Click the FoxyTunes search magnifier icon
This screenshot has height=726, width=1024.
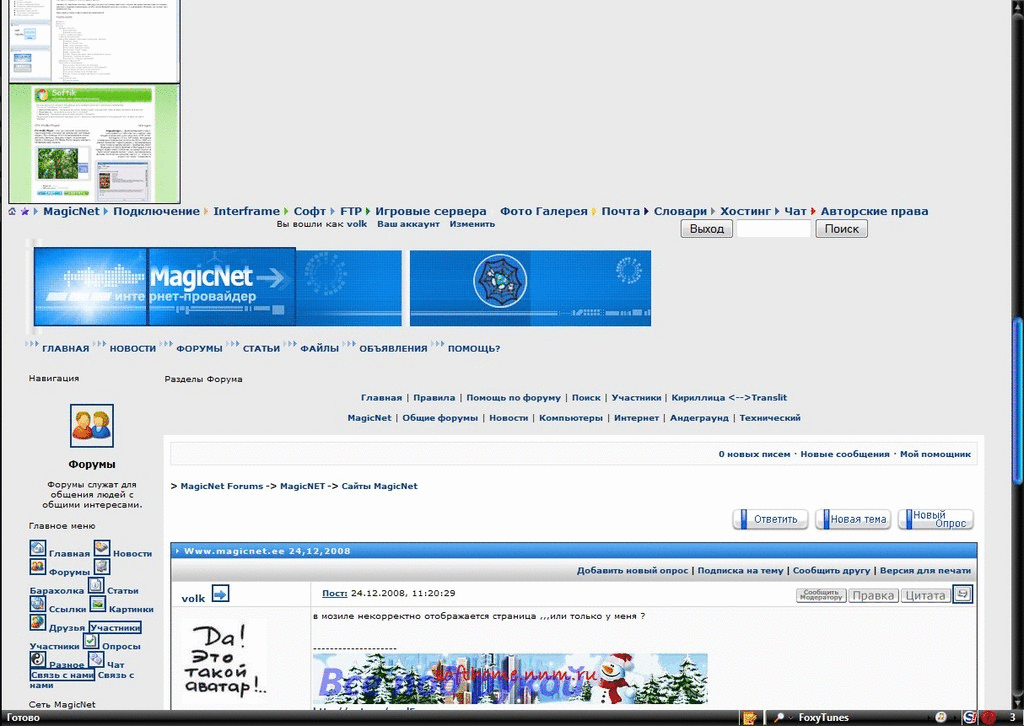778,718
